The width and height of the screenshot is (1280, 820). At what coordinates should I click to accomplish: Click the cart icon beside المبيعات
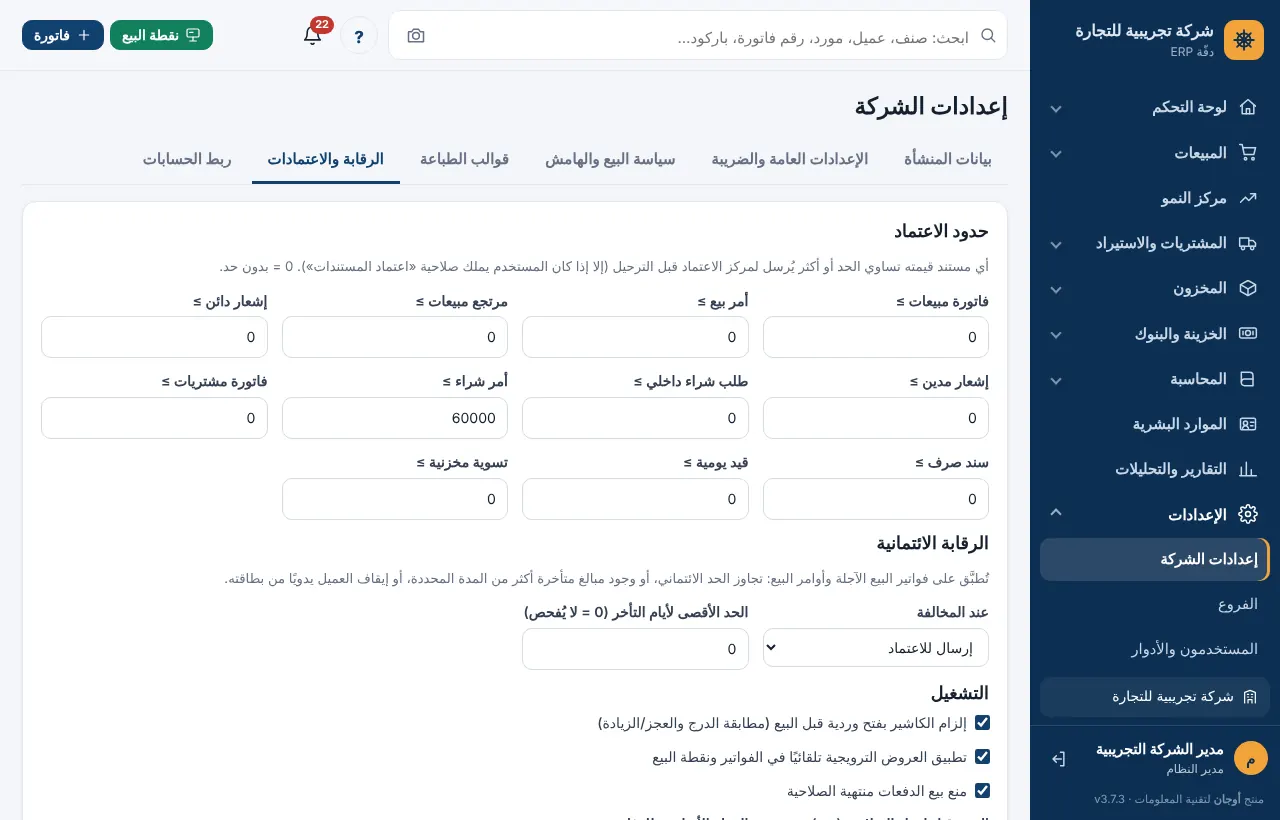click(x=1247, y=153)
